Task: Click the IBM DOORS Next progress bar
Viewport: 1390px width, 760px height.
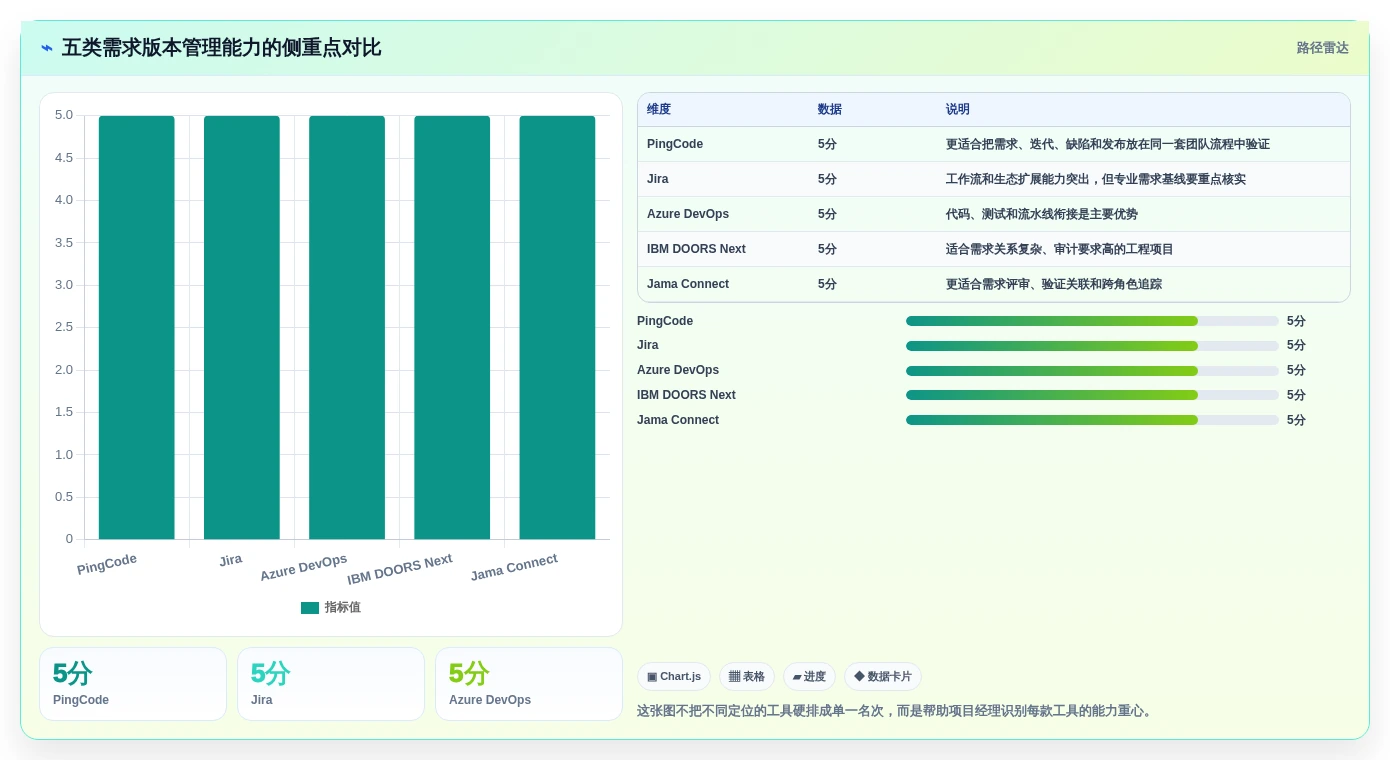Action: 1092,395
